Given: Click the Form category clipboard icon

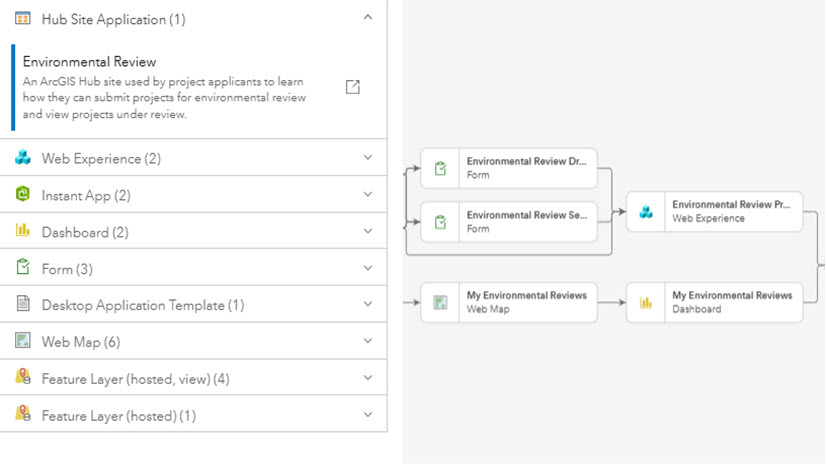Looking at the screenshot, I should (x=23, y=268).
